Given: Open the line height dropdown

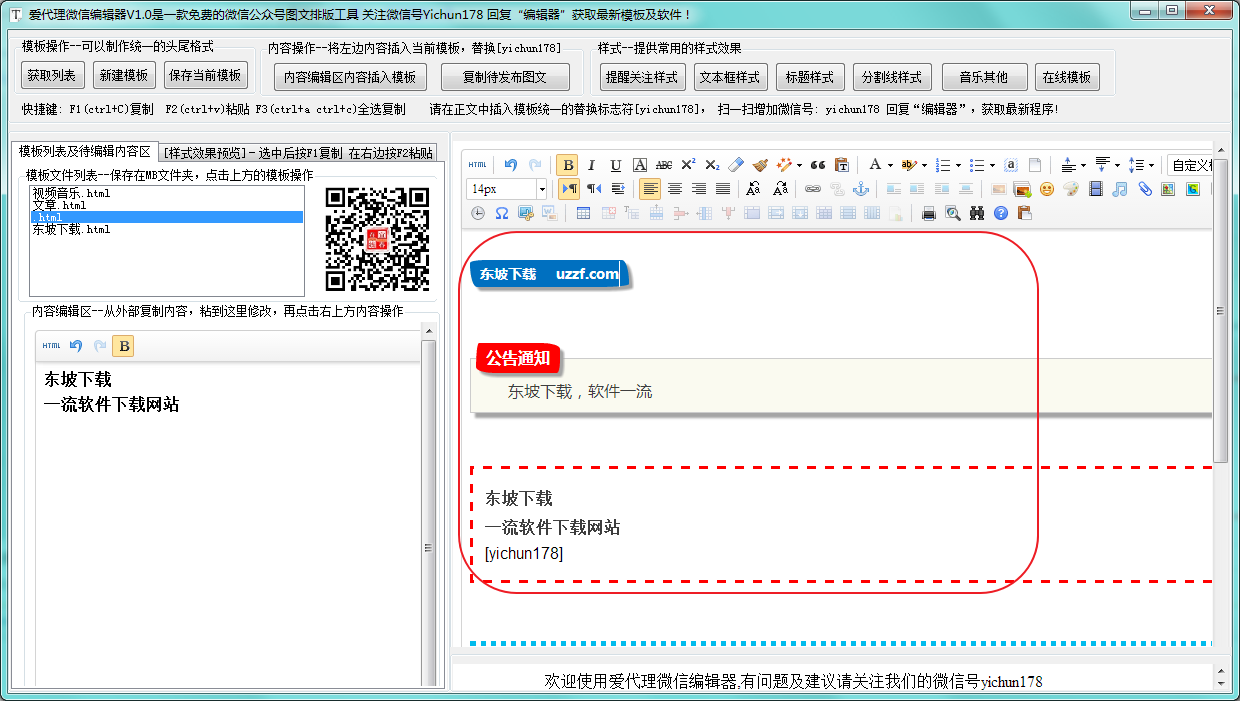Looking at the screenshot, I should 1151,165.
